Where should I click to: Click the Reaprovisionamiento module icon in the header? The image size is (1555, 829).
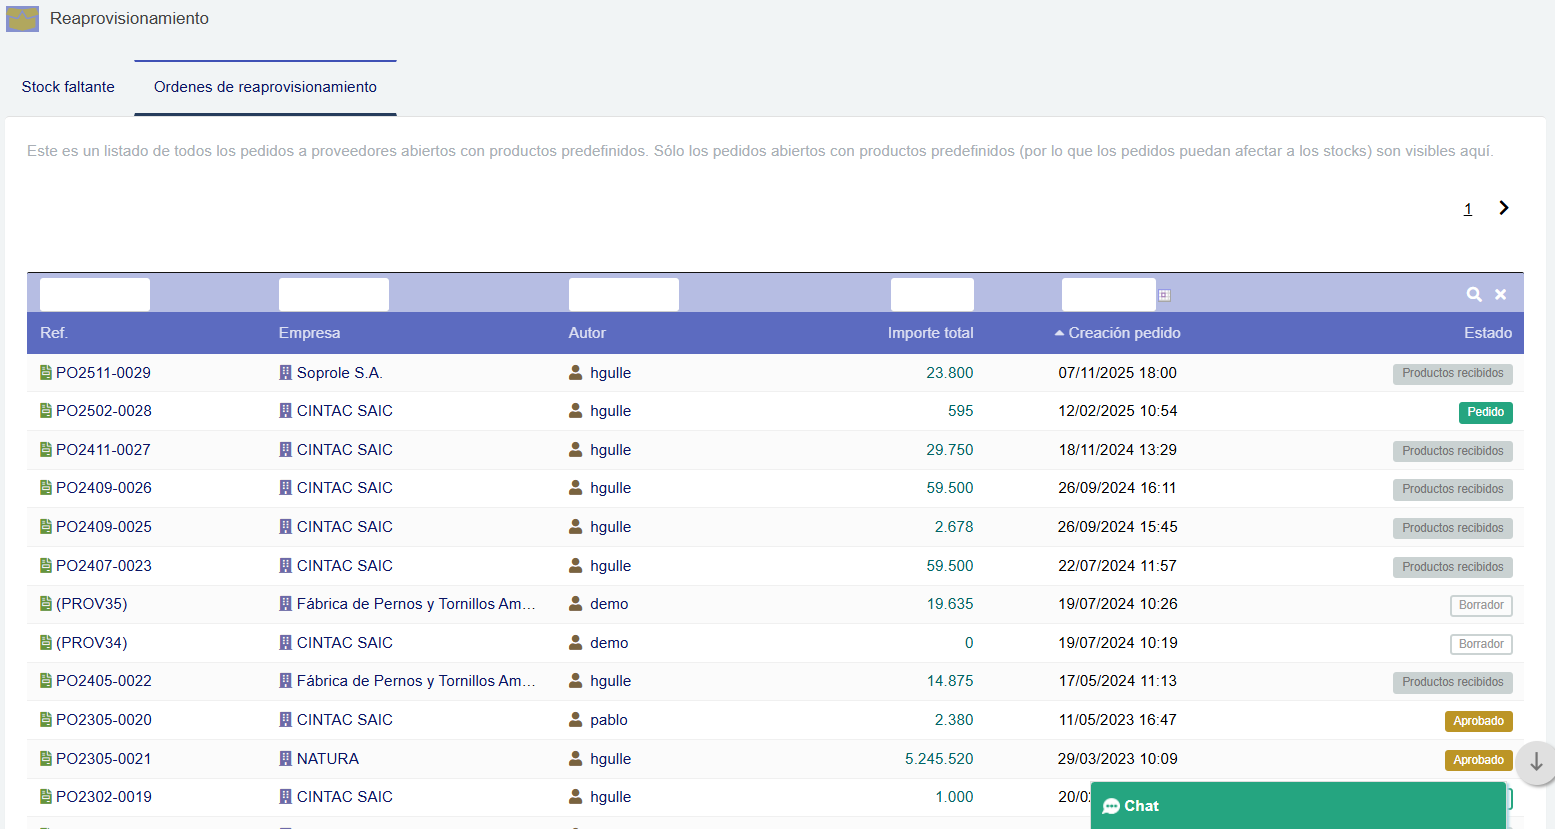pos(21,18)
